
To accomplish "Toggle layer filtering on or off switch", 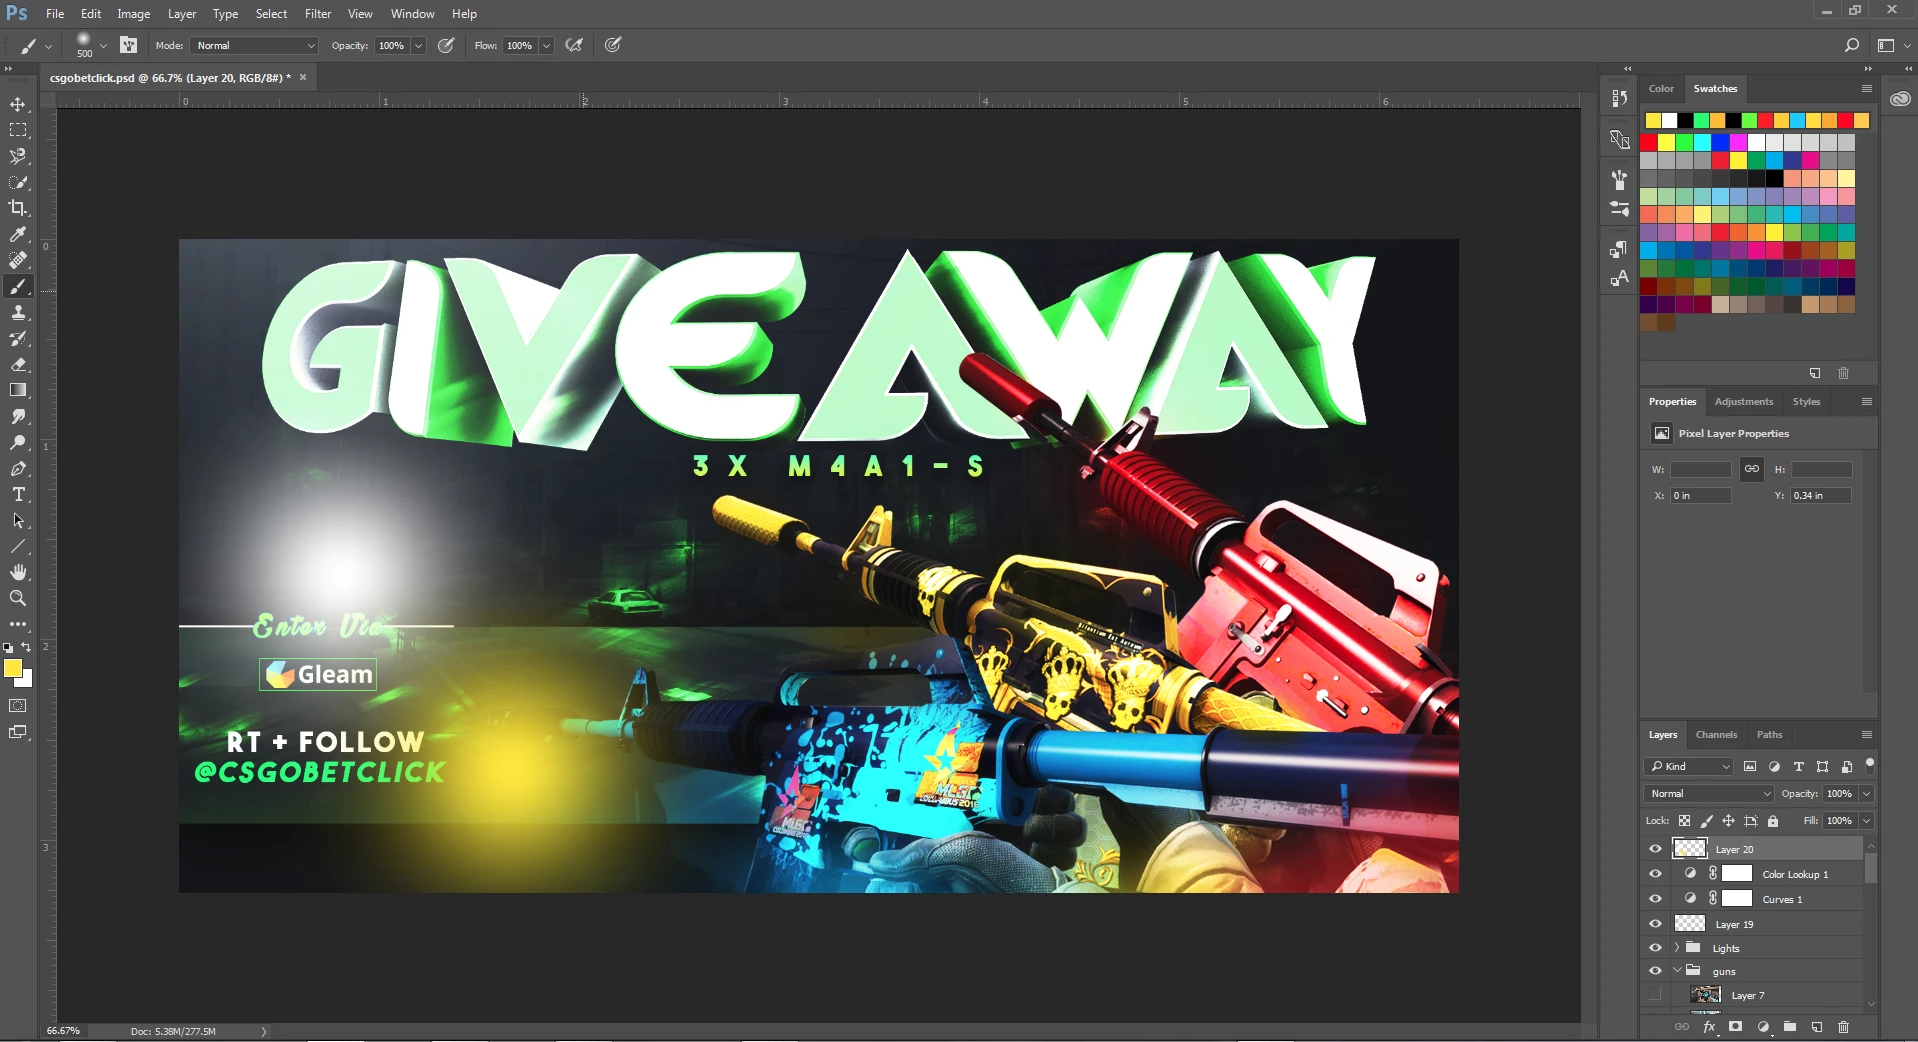I will pos(1870,765).
